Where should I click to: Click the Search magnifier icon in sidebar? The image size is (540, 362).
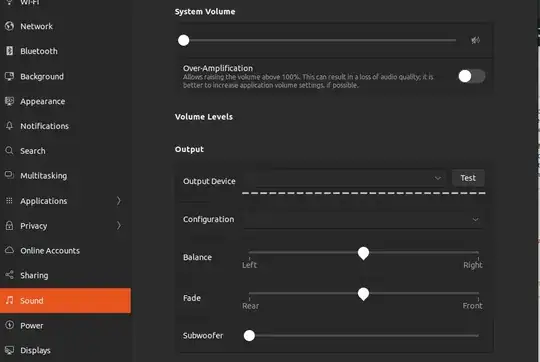pyautogui.click(x=10, y=151)
